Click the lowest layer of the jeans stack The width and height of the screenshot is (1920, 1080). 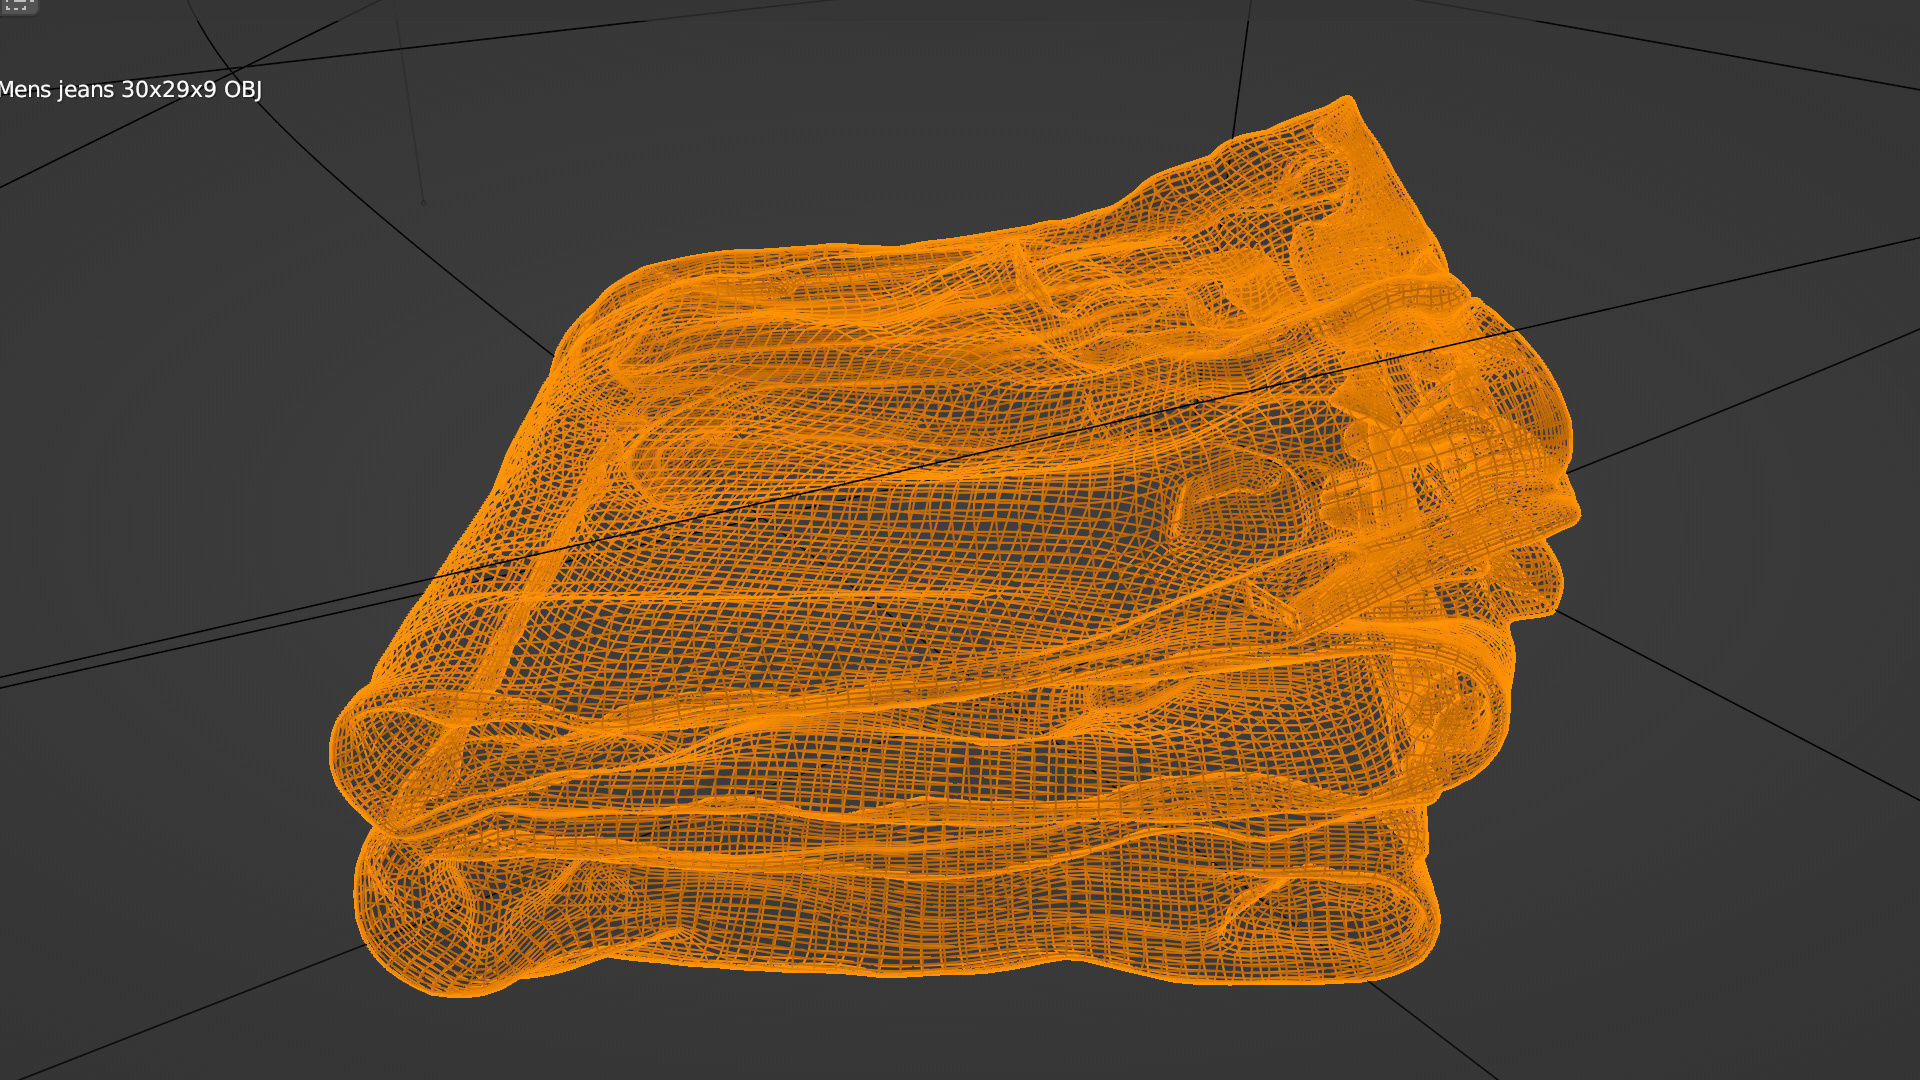[900, 930]
